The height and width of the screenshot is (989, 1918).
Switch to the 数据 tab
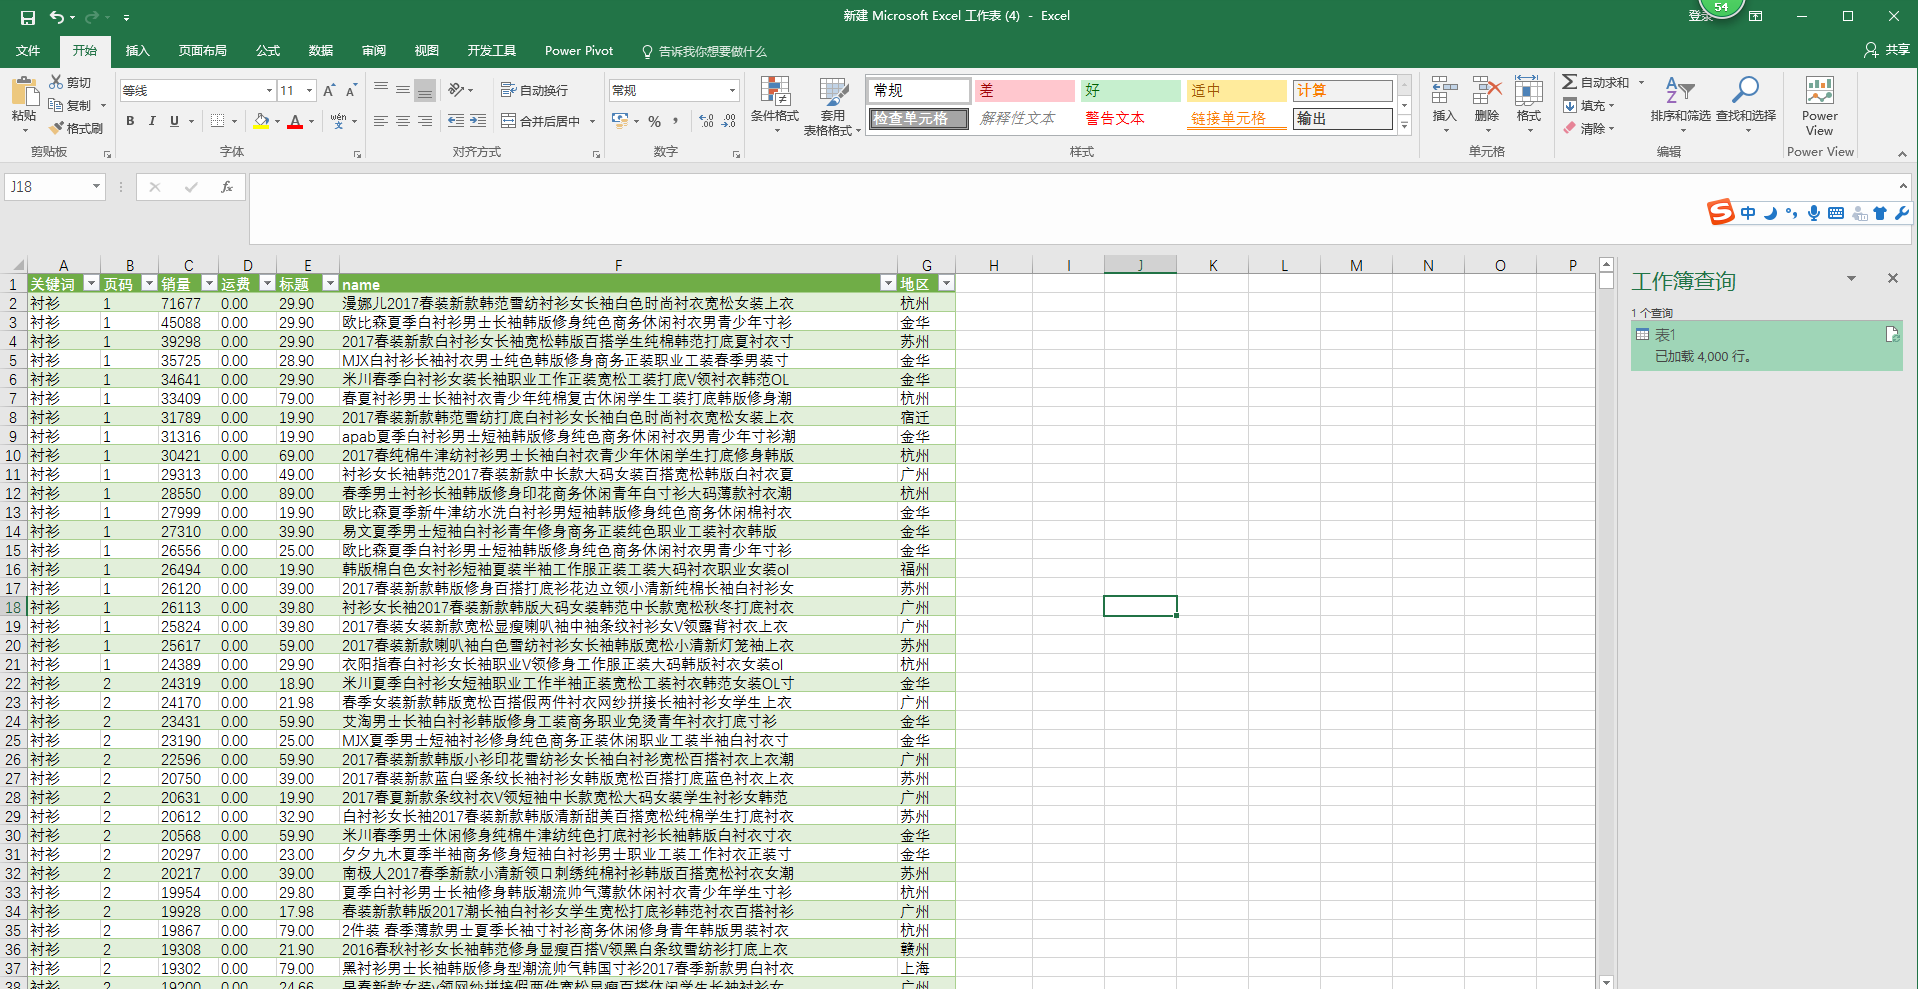pyautogui.click(x=321, y=51)
